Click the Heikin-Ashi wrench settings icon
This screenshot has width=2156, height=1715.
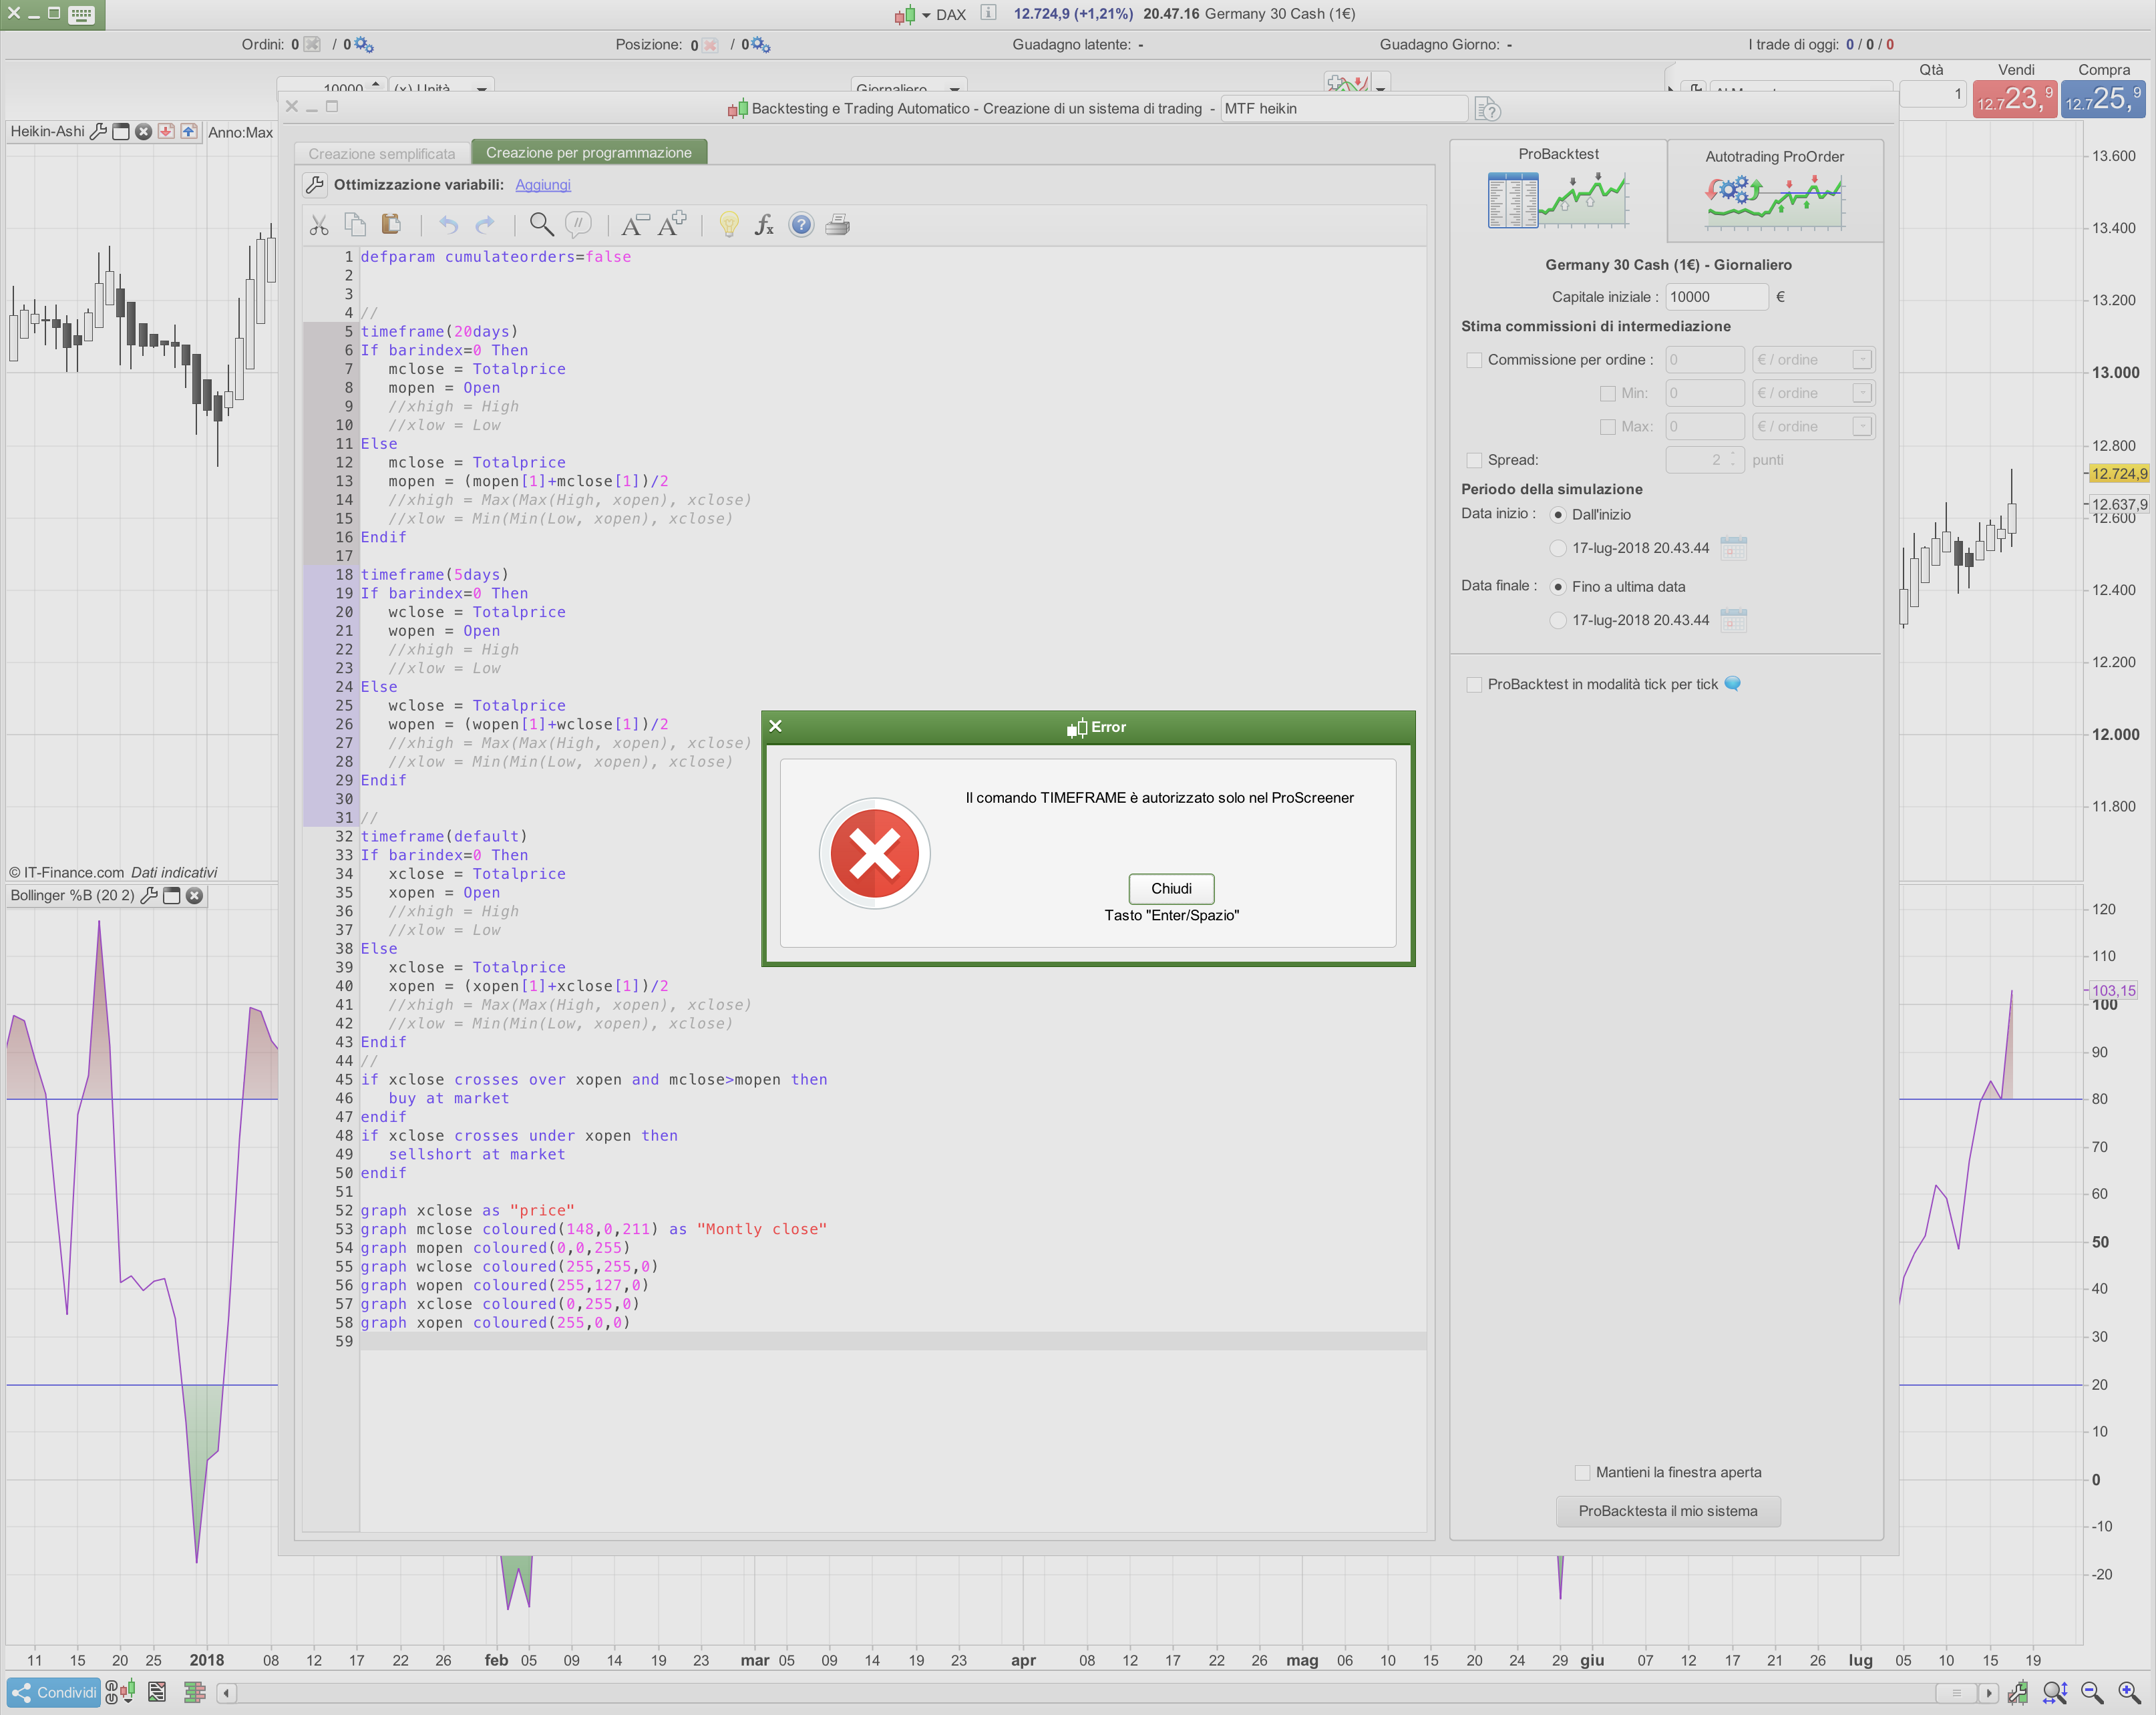pos(98,132)
